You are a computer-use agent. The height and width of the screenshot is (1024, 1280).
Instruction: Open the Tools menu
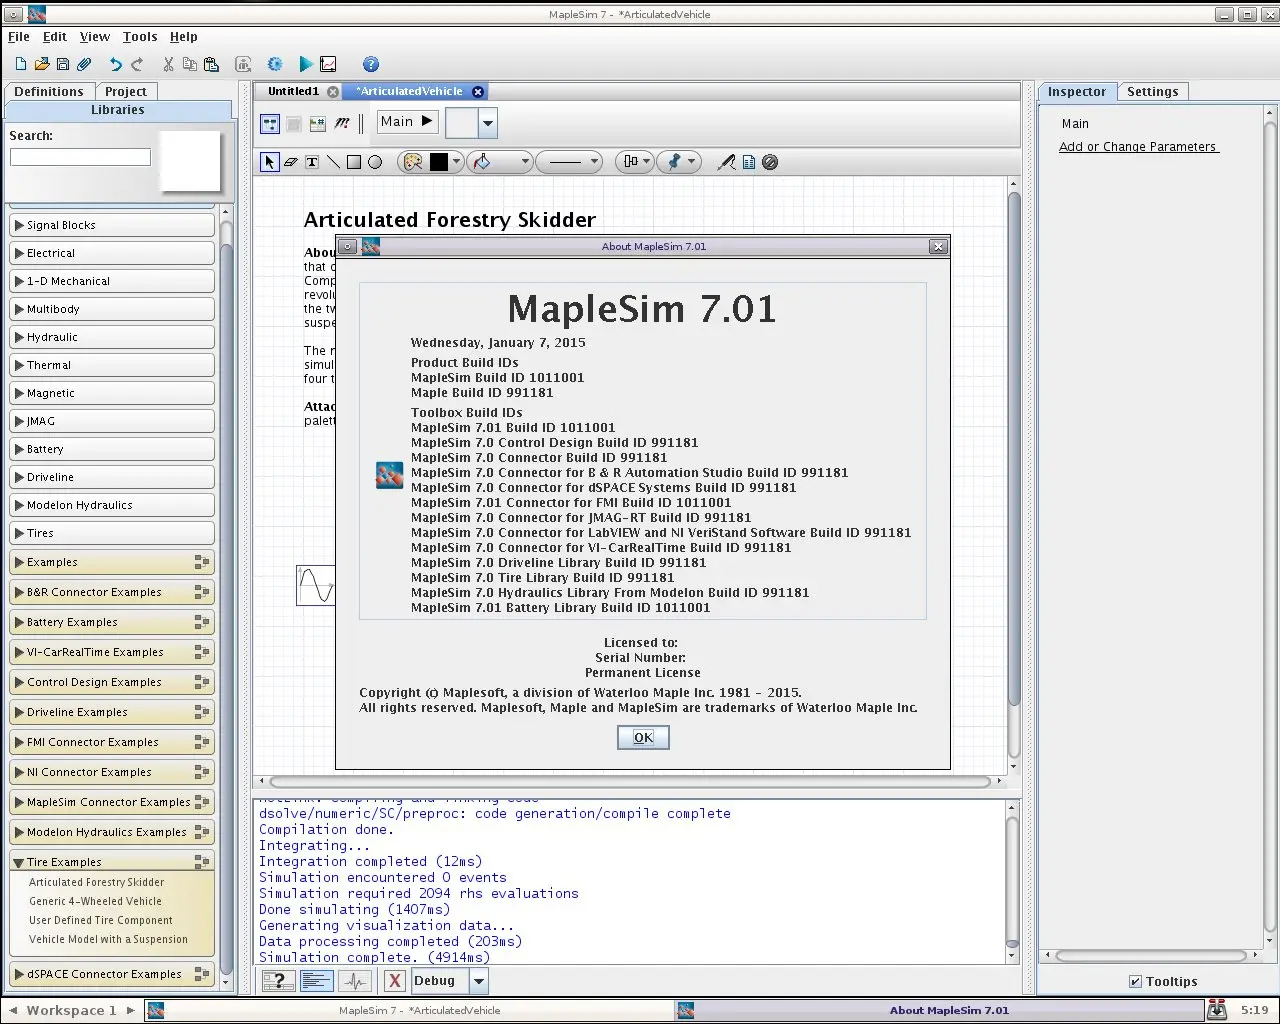(140, 36)
